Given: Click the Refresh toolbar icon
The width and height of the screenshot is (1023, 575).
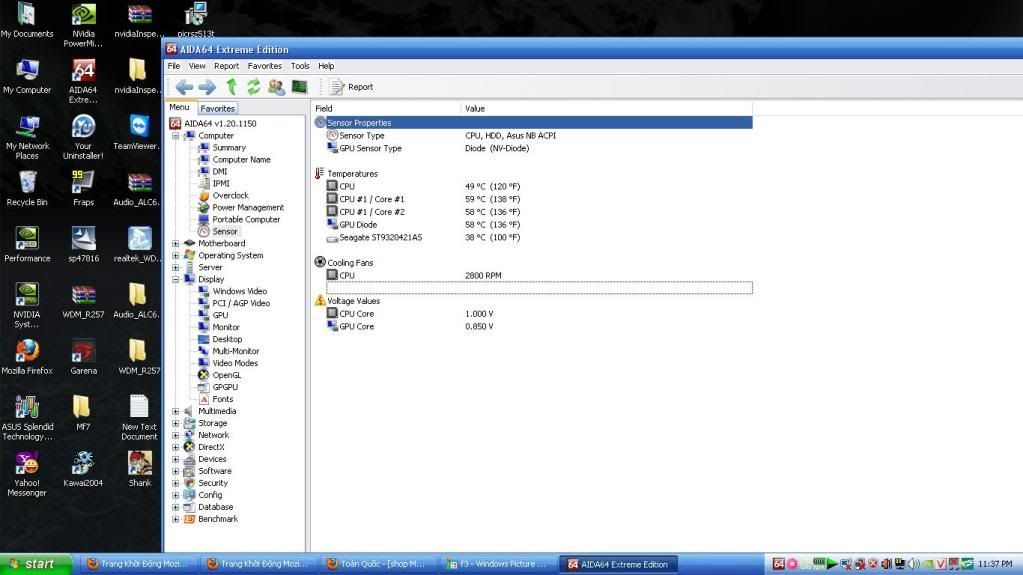Looking at the screenshot, I should click(253, 87).
